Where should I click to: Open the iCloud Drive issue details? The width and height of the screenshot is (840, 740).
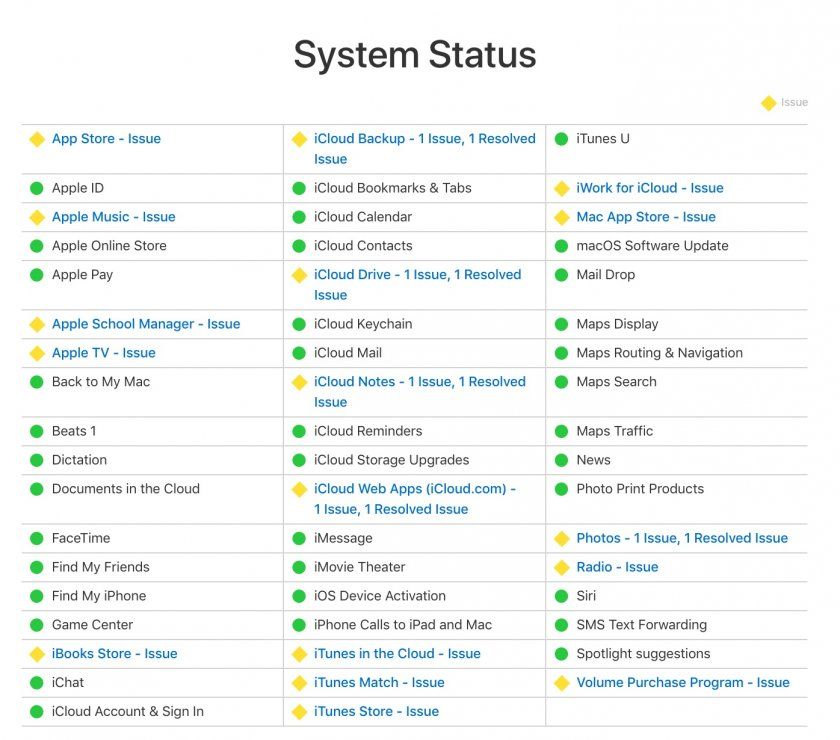417,284
